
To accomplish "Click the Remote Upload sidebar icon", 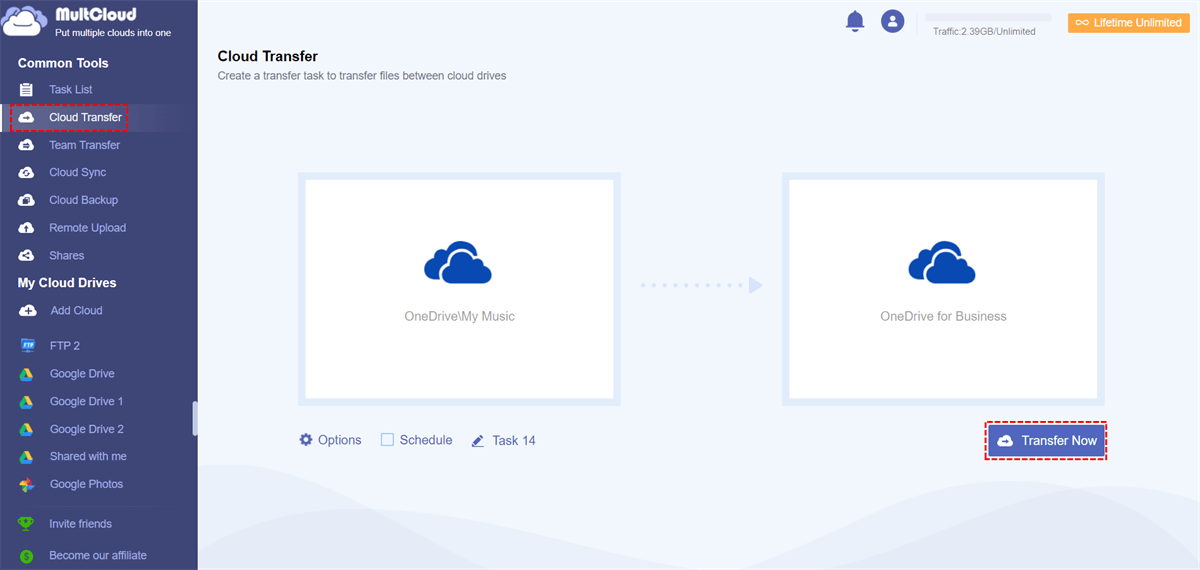I will (x=27, y=228).
